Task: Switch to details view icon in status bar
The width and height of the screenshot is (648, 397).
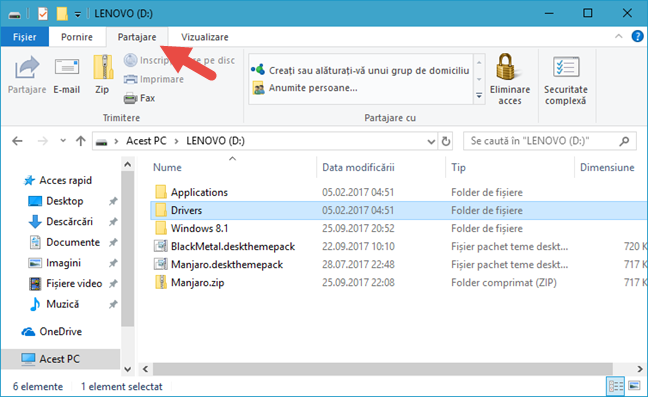Action: 615,386
